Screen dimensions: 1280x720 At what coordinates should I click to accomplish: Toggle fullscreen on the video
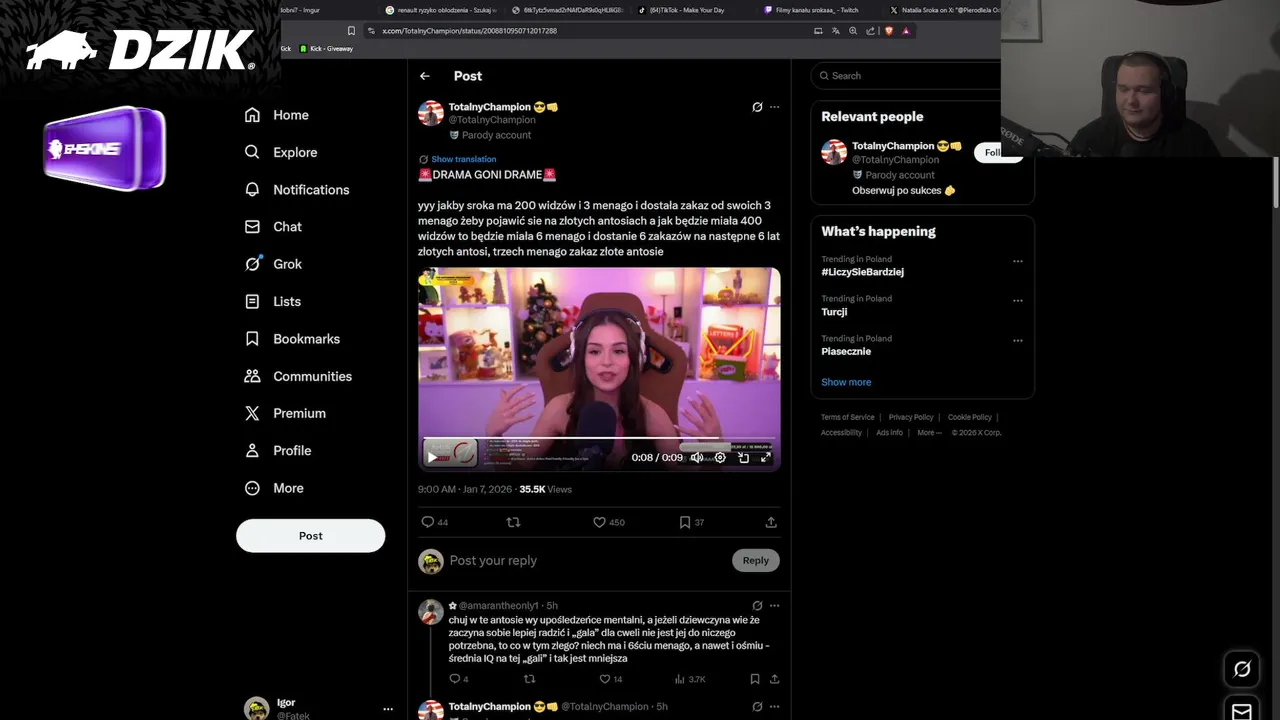(766, 457)
